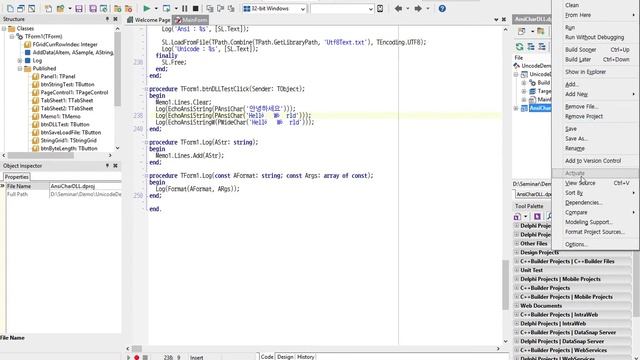Switch to the Welcome Page tab

[149, 20]
